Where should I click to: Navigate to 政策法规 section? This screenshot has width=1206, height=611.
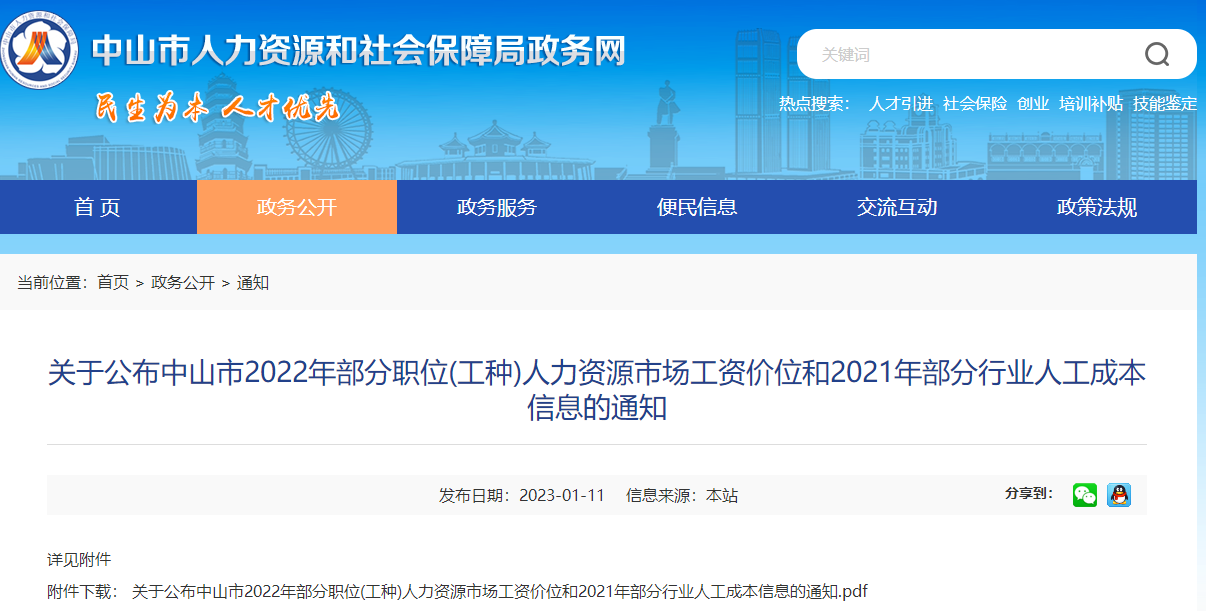click(1095, 207)
